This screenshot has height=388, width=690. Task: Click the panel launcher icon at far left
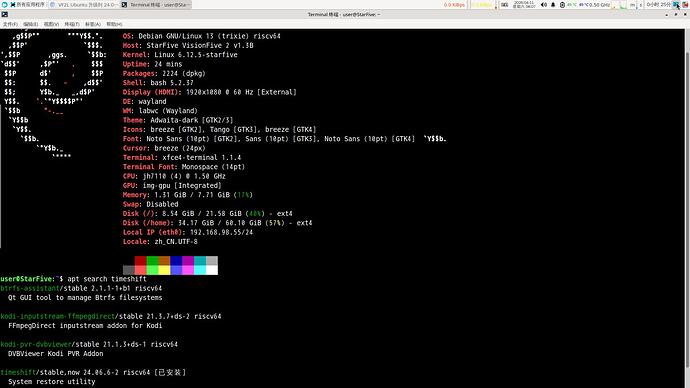[x=4, y=4]
